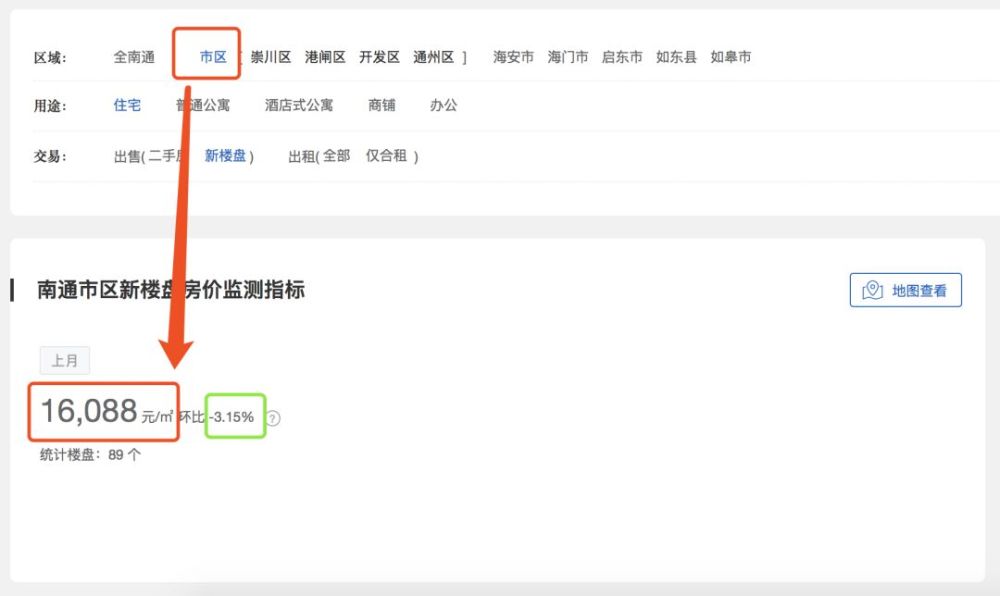Switch region to 如皋市
1000x596 pixels.
coord(731,57)
